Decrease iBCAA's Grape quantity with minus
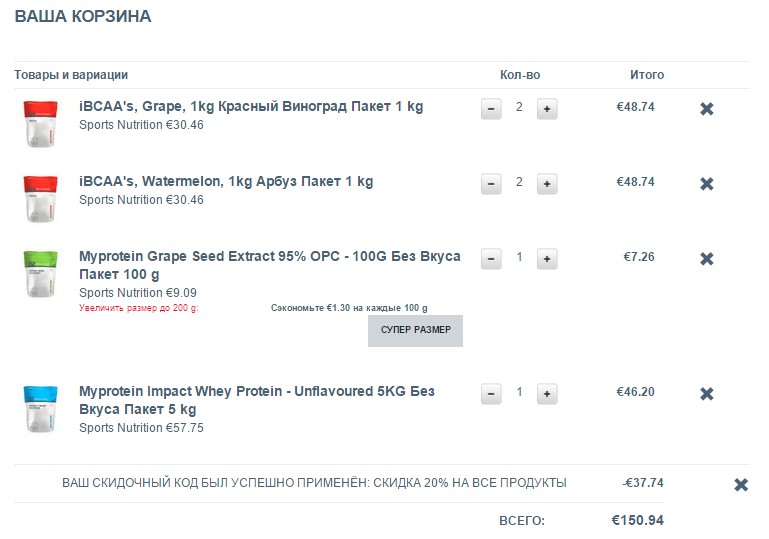This screenshot has width=769, height=539. click(x=491, y=108)
